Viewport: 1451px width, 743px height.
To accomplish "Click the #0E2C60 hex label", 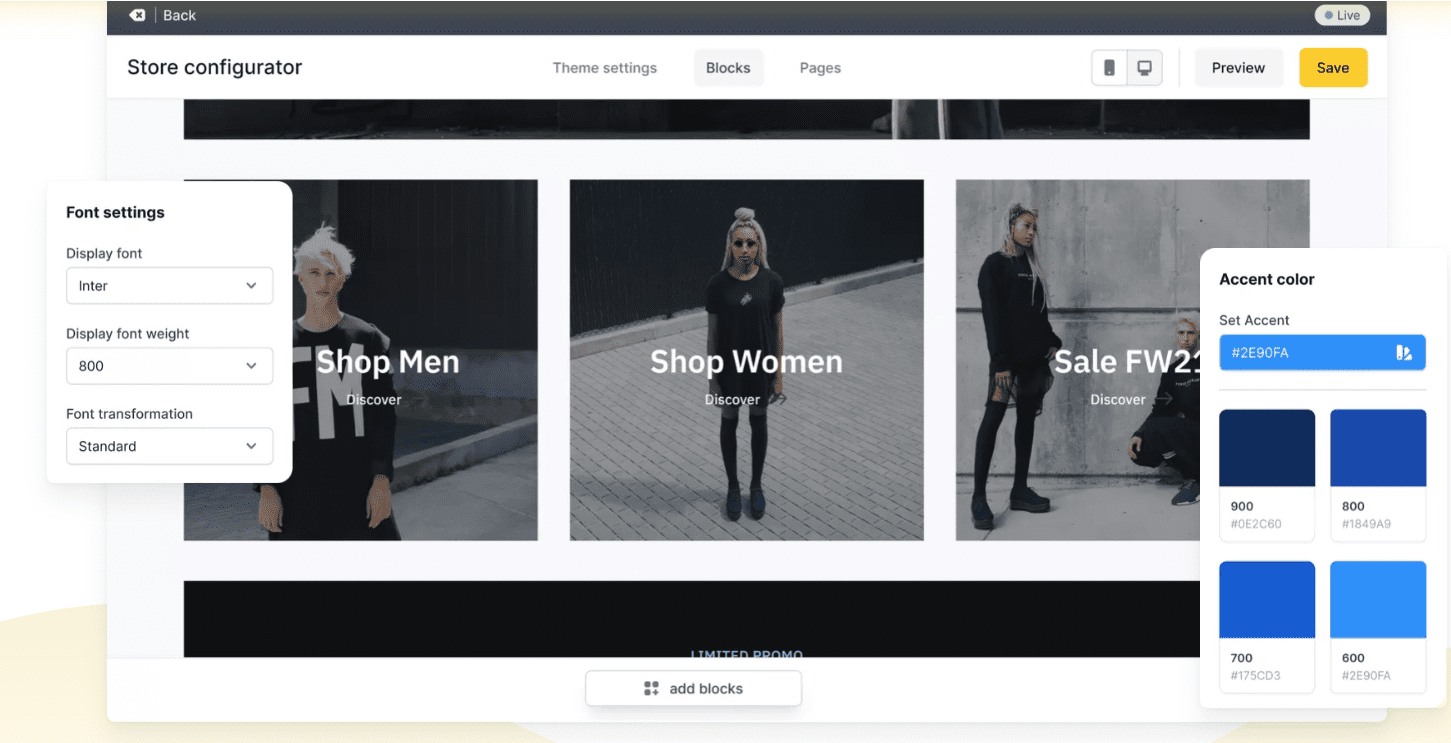I will (1256, 524).
